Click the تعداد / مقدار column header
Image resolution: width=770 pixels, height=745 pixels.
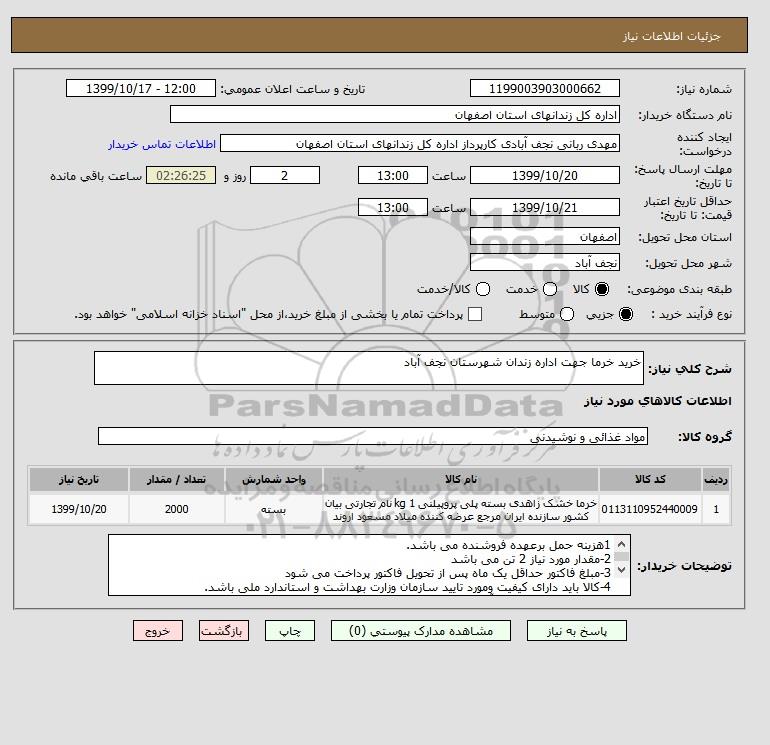coord(177,479)
